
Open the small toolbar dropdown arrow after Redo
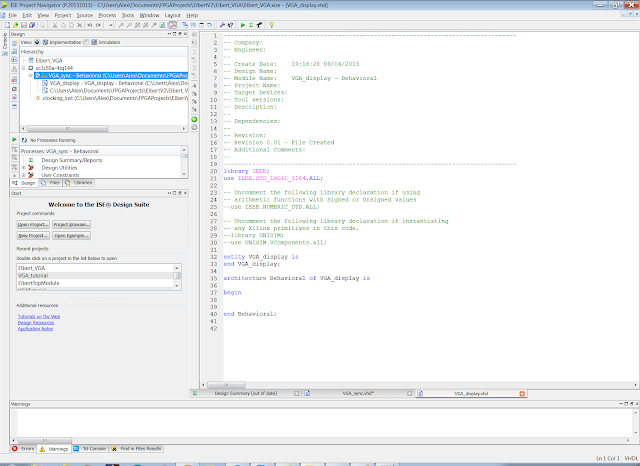pos(111,25)
